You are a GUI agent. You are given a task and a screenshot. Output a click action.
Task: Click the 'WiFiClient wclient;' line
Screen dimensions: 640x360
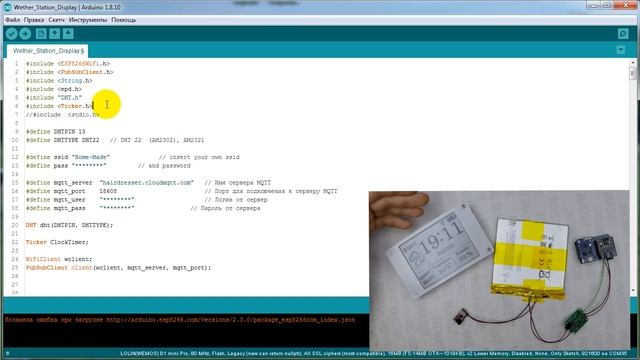point(59,259)
